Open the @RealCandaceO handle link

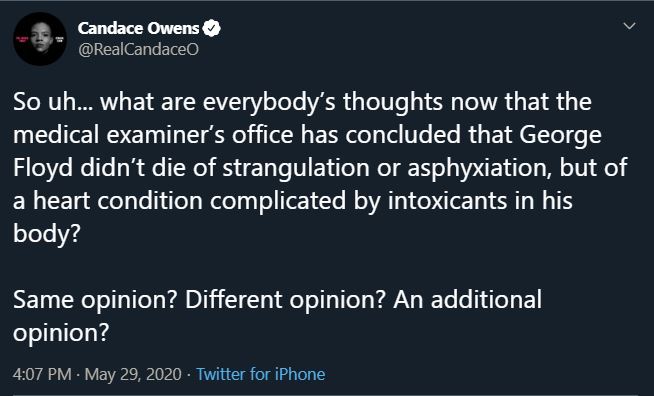(x=138, y=50)
